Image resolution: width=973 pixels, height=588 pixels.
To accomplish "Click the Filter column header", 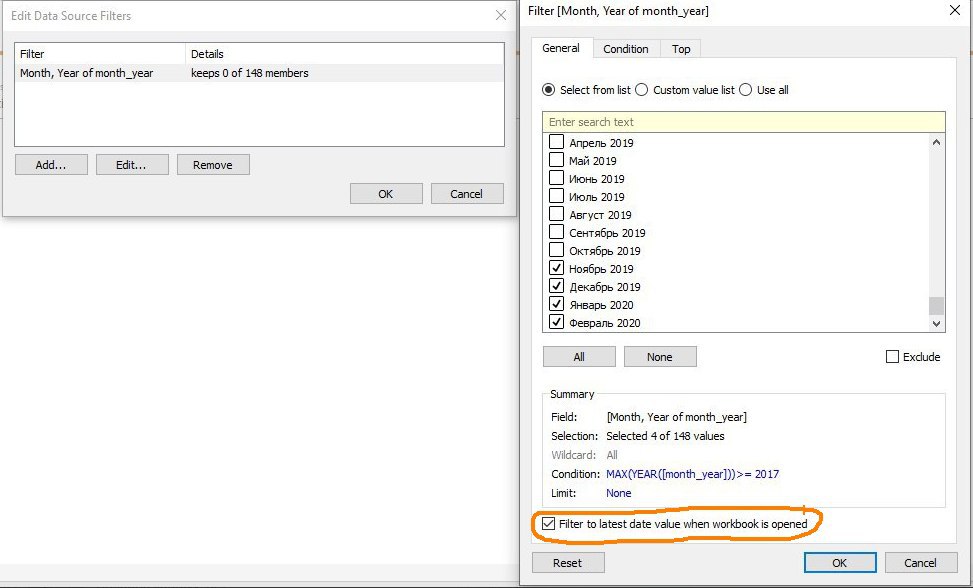I will [x=100, y=54].
